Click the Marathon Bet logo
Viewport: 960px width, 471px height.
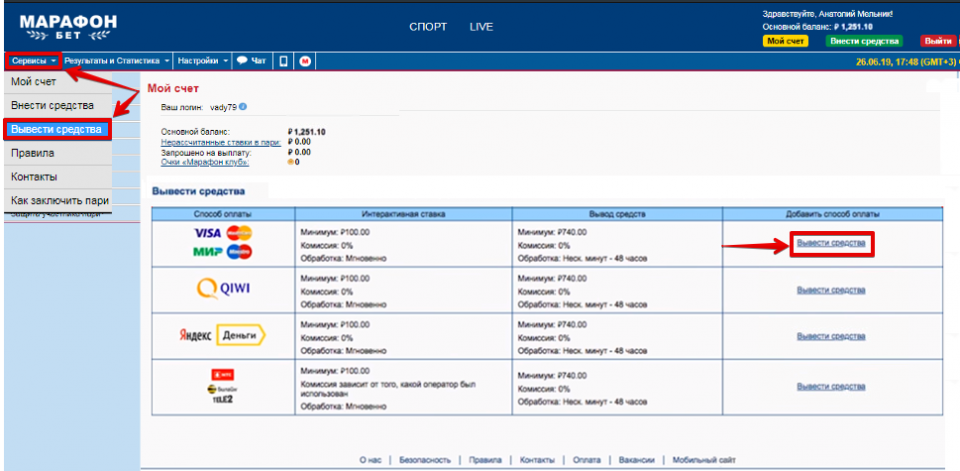(68, 27)
